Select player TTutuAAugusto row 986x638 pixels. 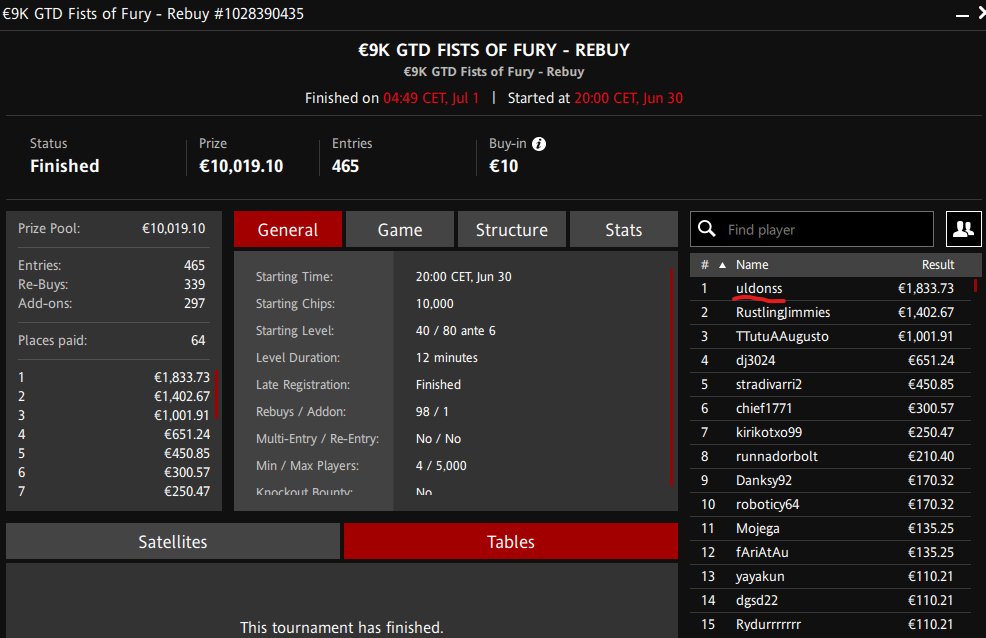pos(830,336)
